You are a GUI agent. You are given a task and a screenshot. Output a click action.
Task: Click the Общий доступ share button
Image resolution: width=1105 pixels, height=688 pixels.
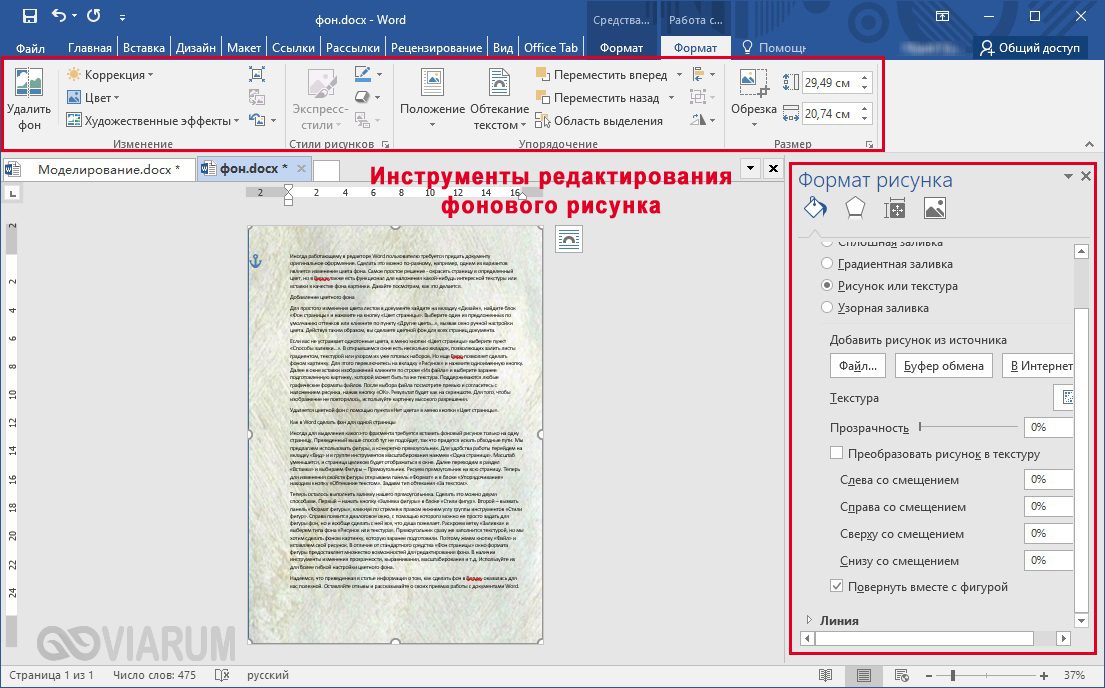(1030, 48)
